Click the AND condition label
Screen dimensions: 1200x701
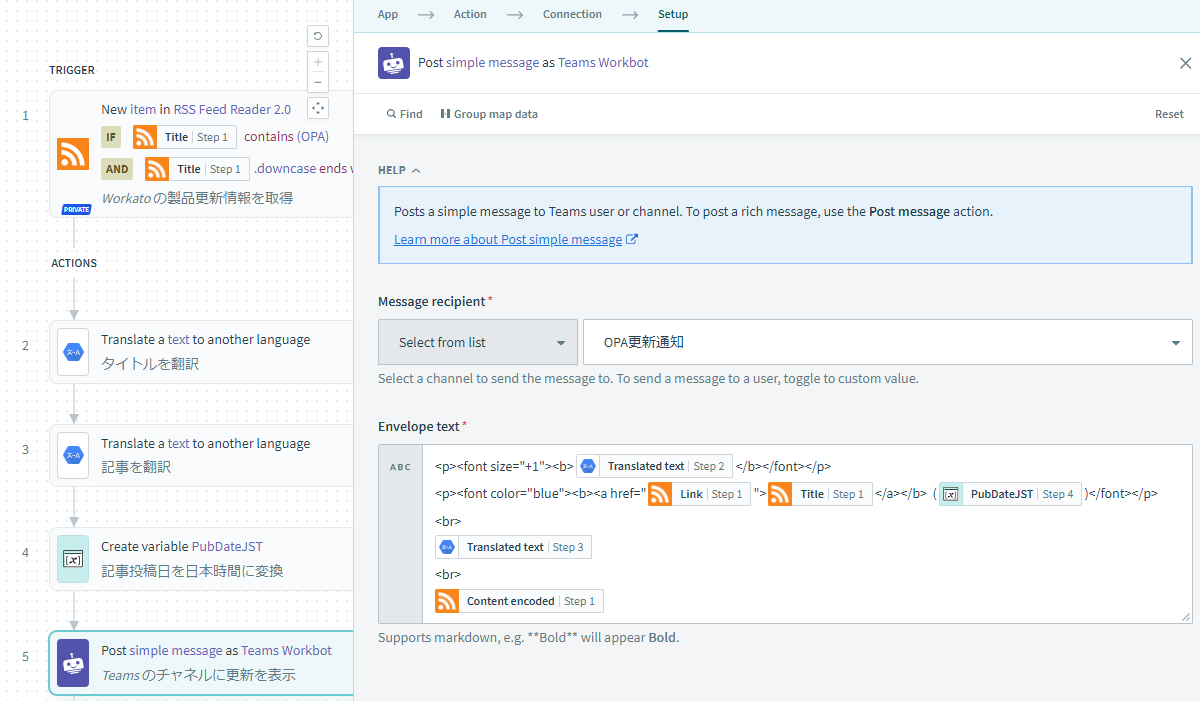coord(118,169)
